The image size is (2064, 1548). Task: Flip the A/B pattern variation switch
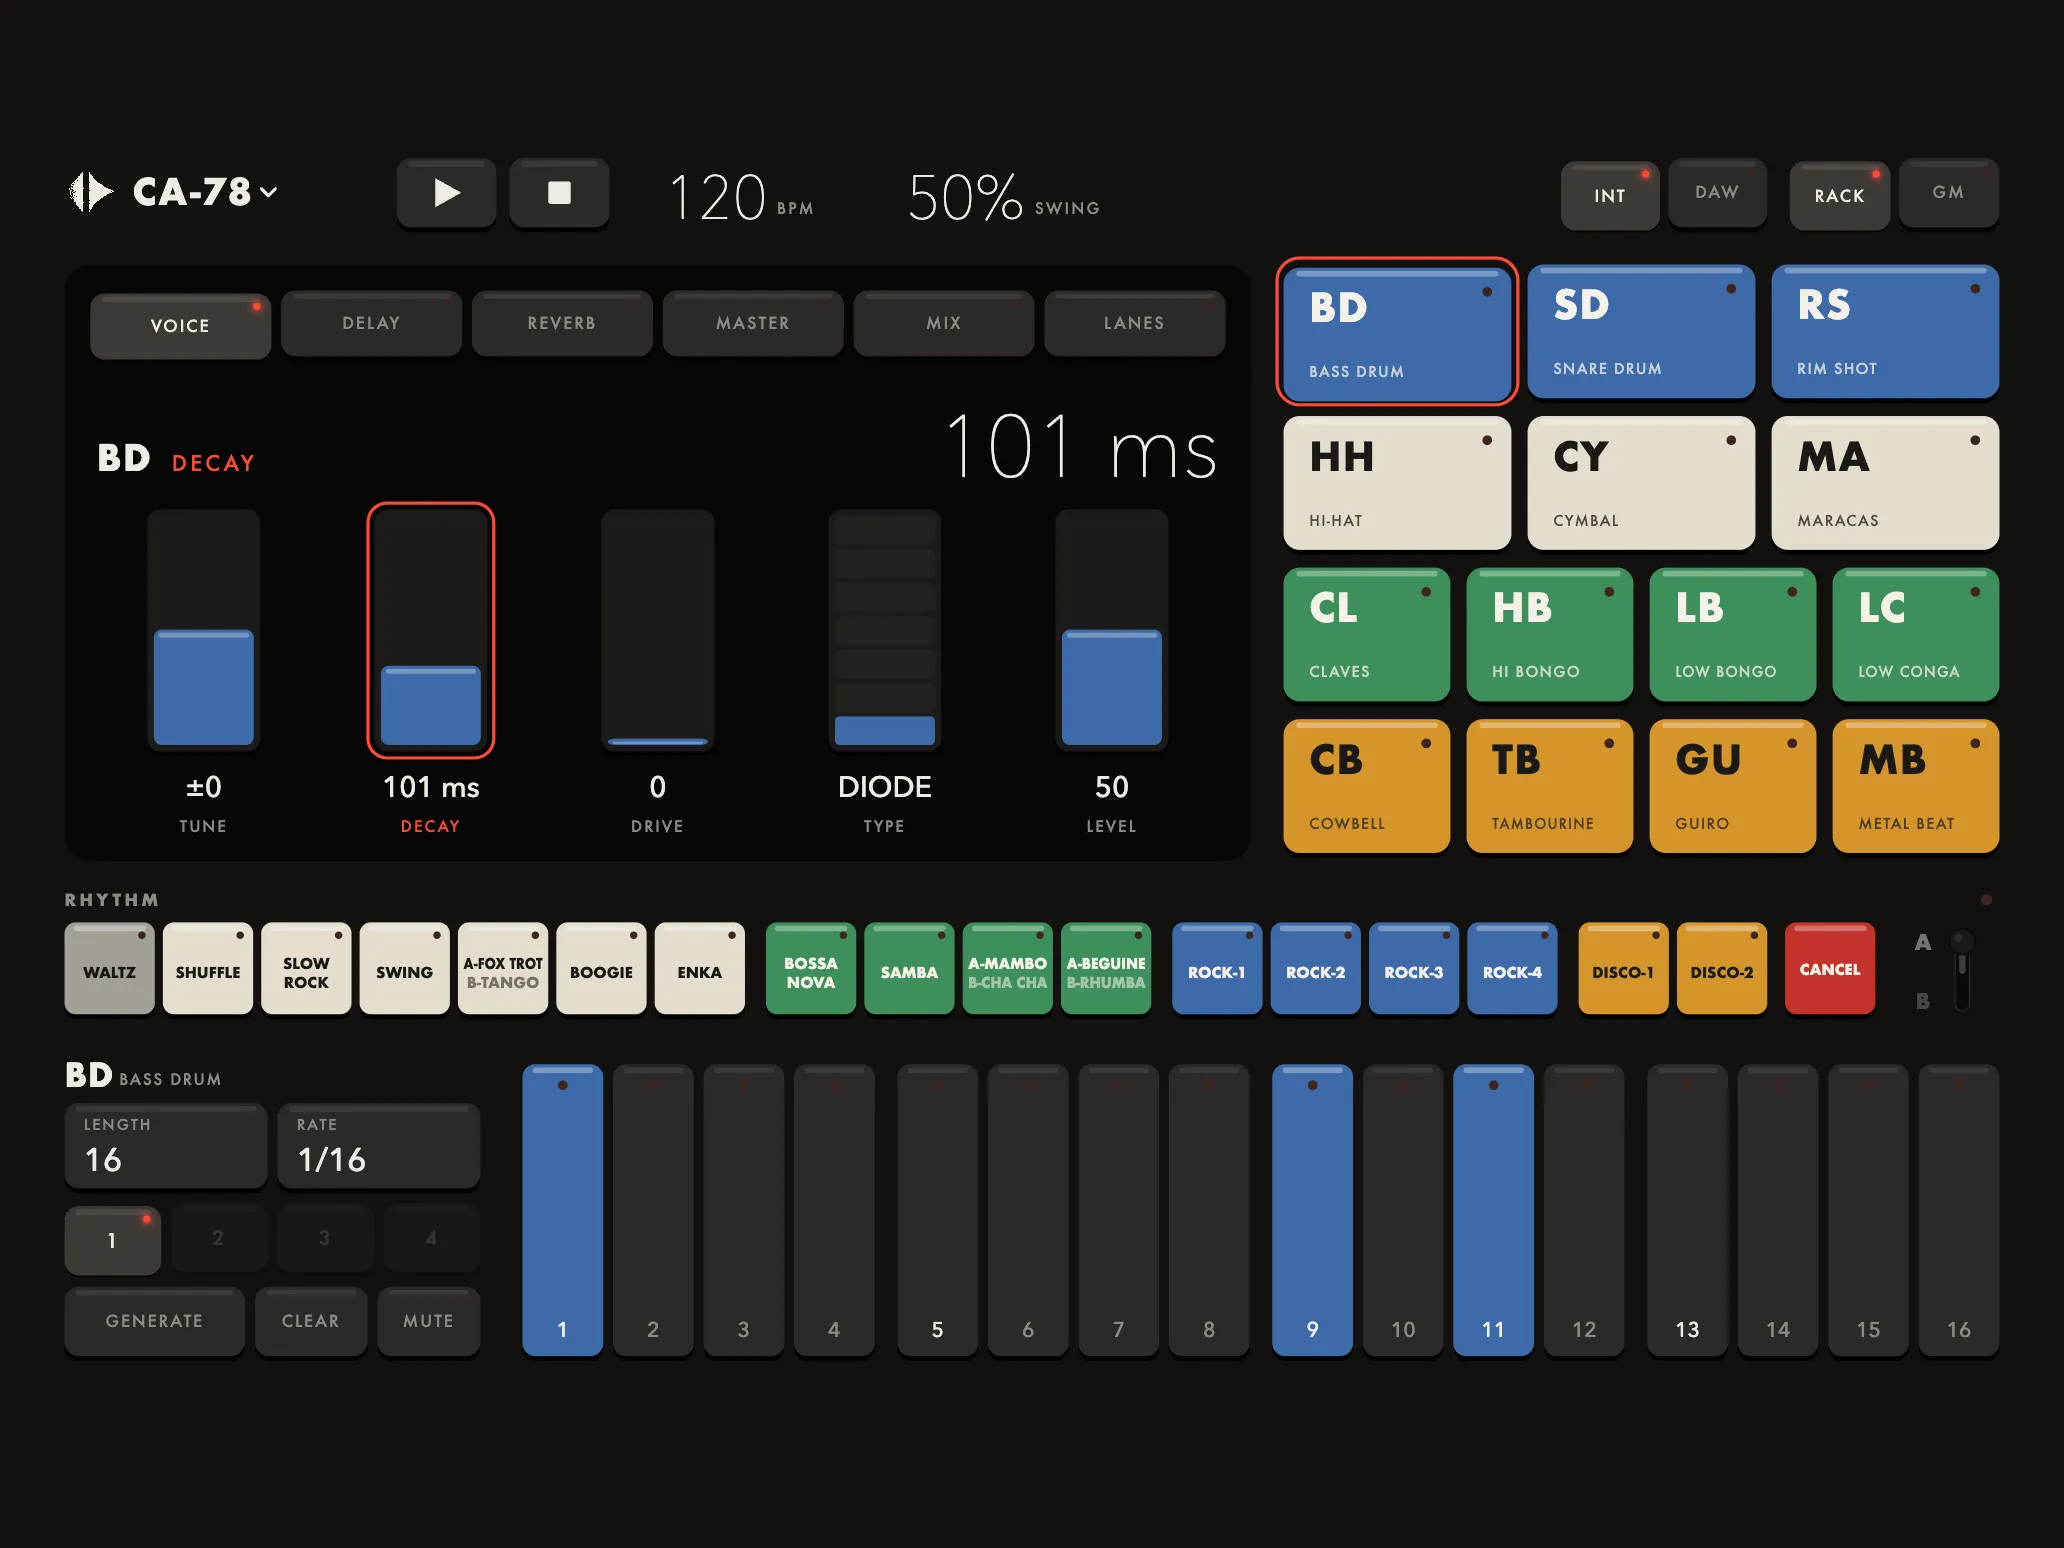(1962, 971)
